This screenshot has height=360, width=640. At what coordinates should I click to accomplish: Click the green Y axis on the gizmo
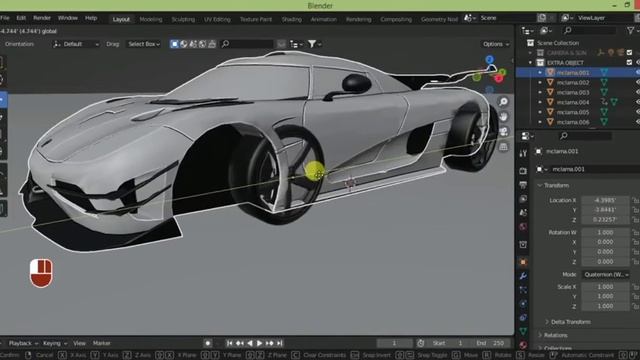[502, 72]
